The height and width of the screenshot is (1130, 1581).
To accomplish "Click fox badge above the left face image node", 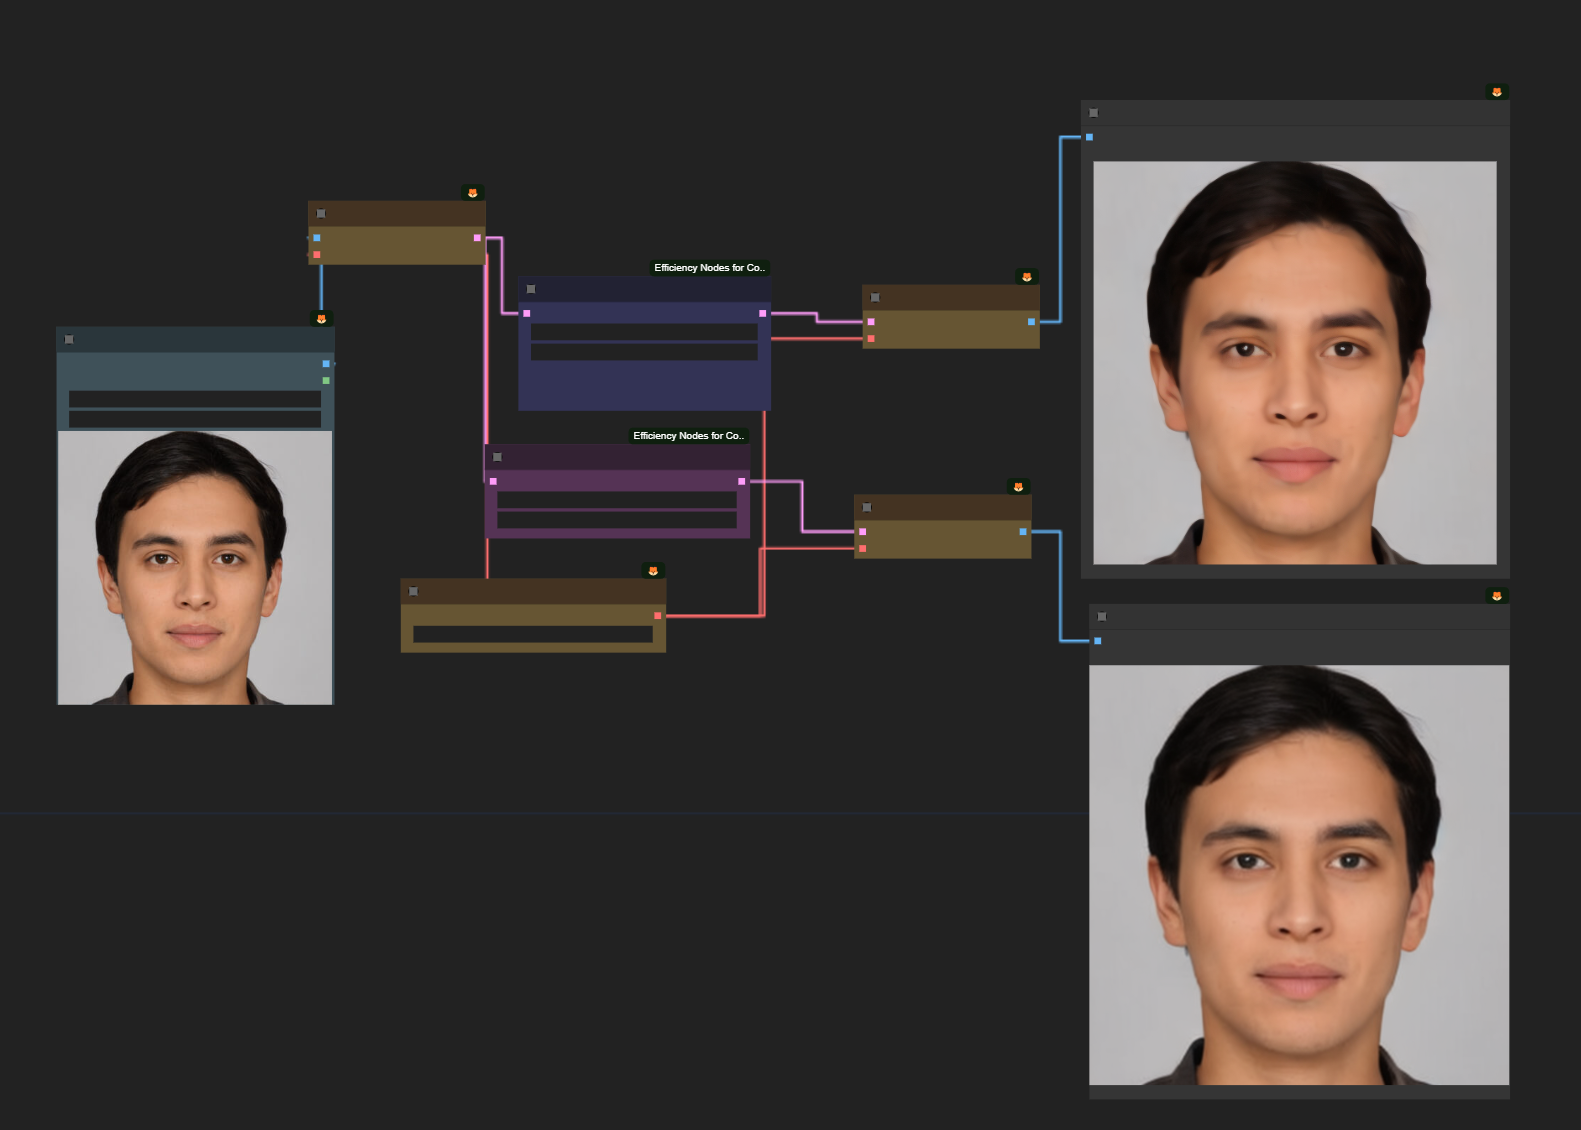I will pyautogui.click(x=321, y=319).
